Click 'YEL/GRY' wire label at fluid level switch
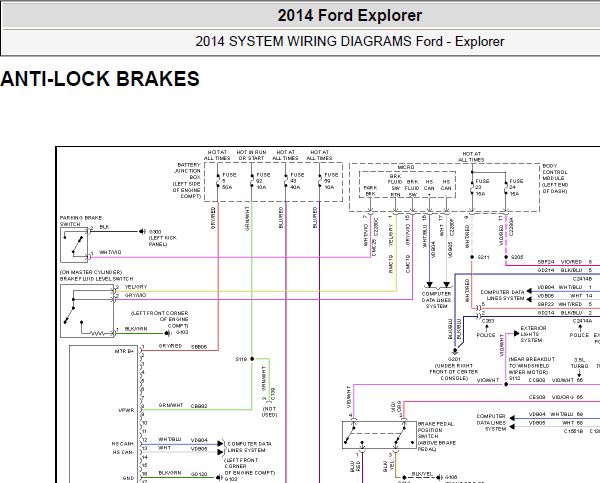 click(136, 287)
